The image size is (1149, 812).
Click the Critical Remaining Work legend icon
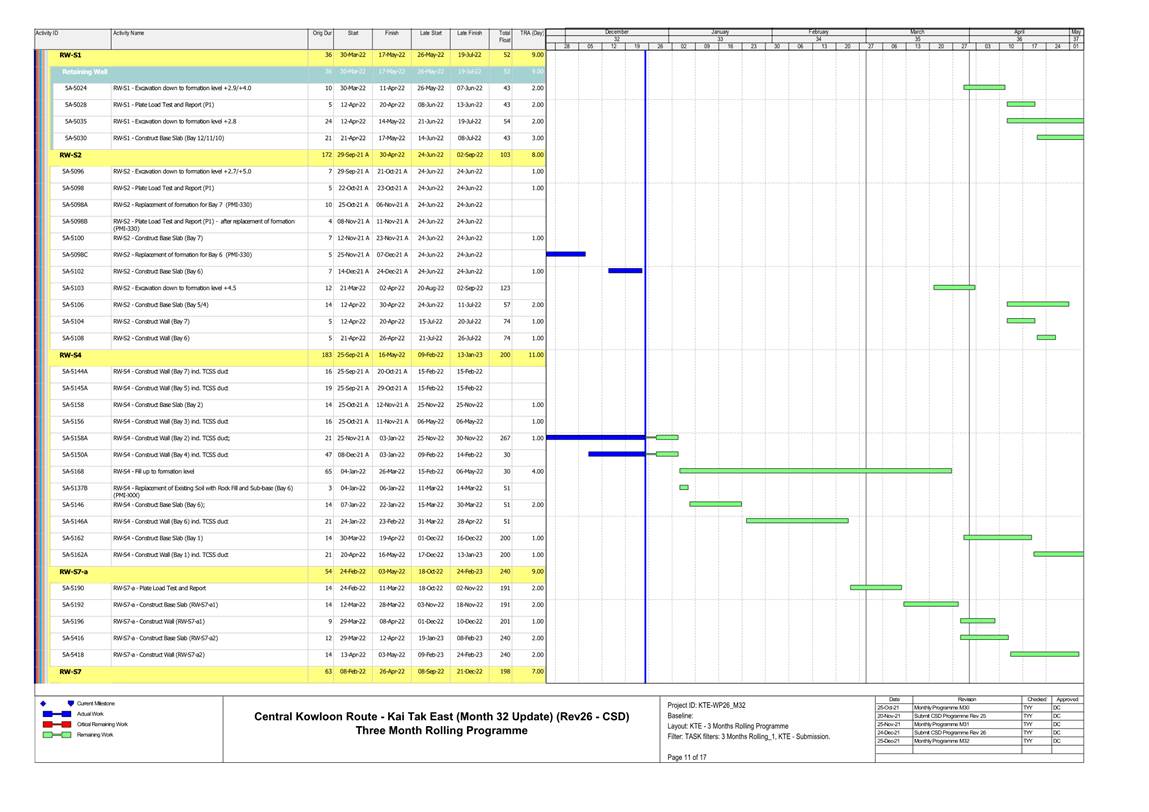(x=56, y=724)
